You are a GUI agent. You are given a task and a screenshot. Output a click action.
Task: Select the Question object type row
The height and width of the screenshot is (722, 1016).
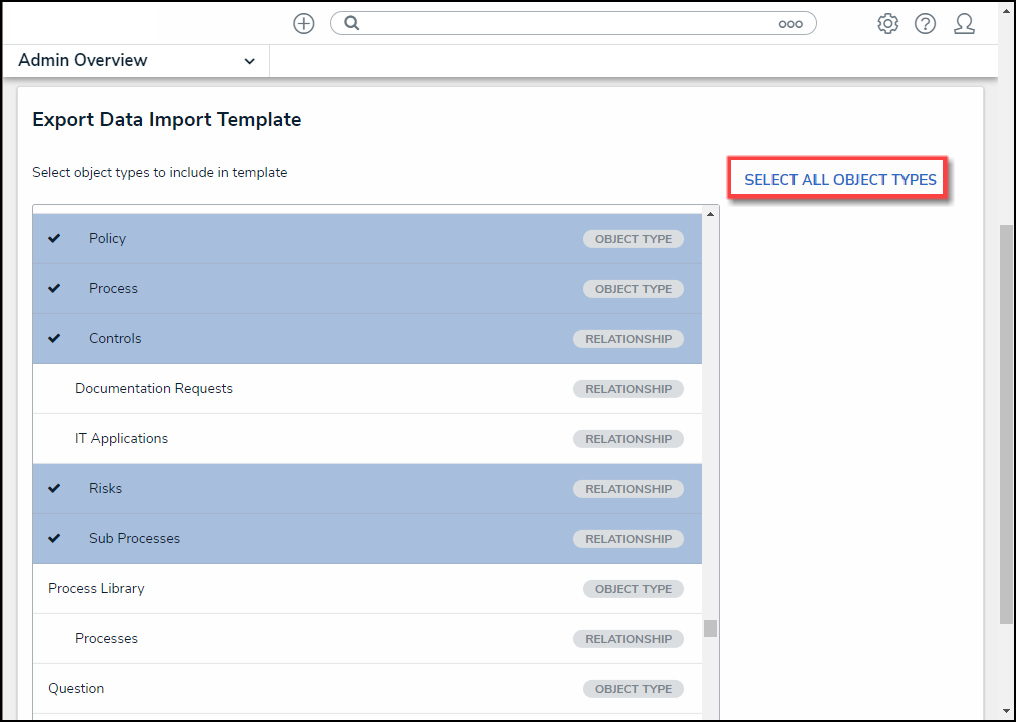(x=367, y=688)
